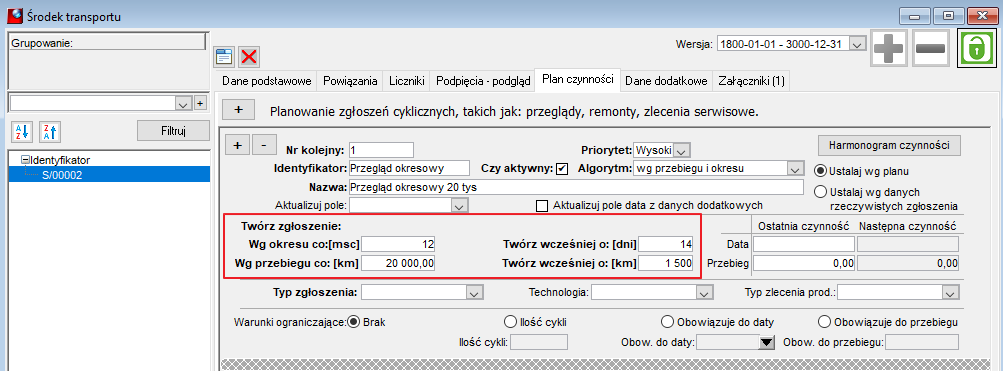This screenshot has width=1003, height=371.
Task: Click Twórz wcześniej o [dni] field
Action: point(665,244)
